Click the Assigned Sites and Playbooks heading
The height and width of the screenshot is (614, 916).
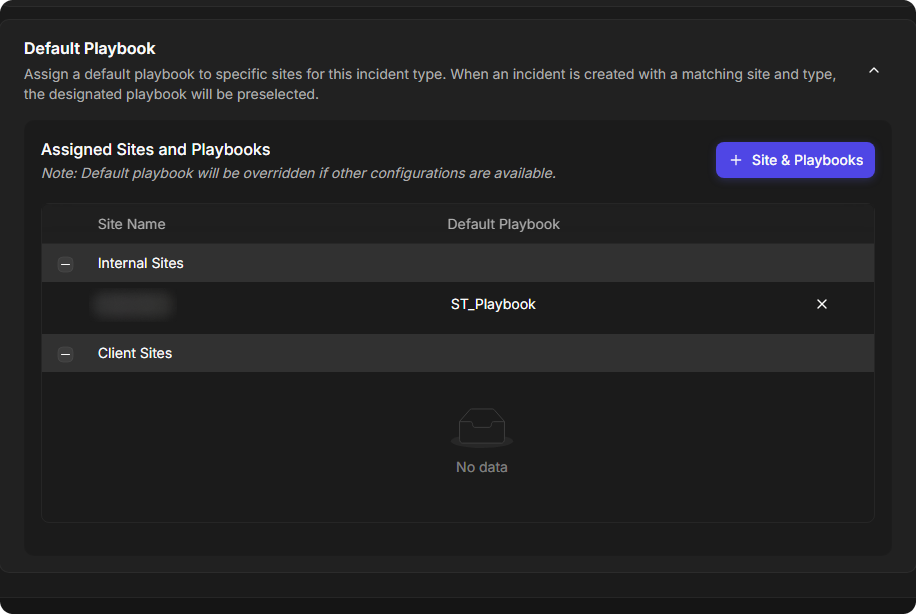point(155,150)
